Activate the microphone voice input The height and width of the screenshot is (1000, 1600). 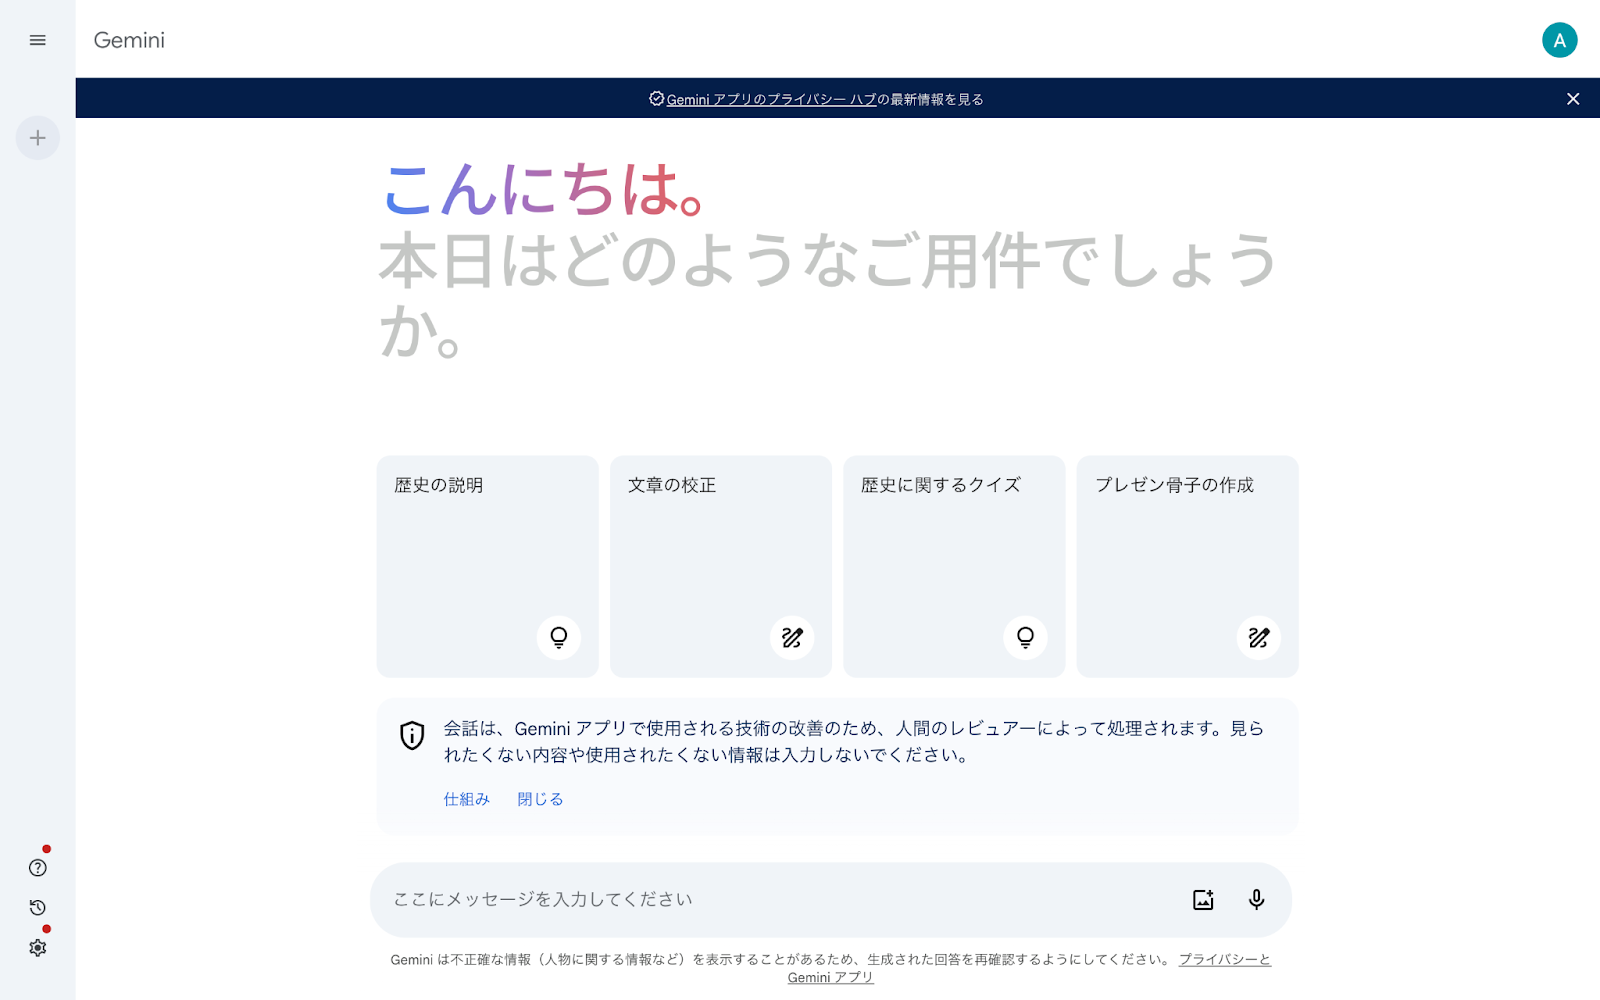pos(1257,900)
